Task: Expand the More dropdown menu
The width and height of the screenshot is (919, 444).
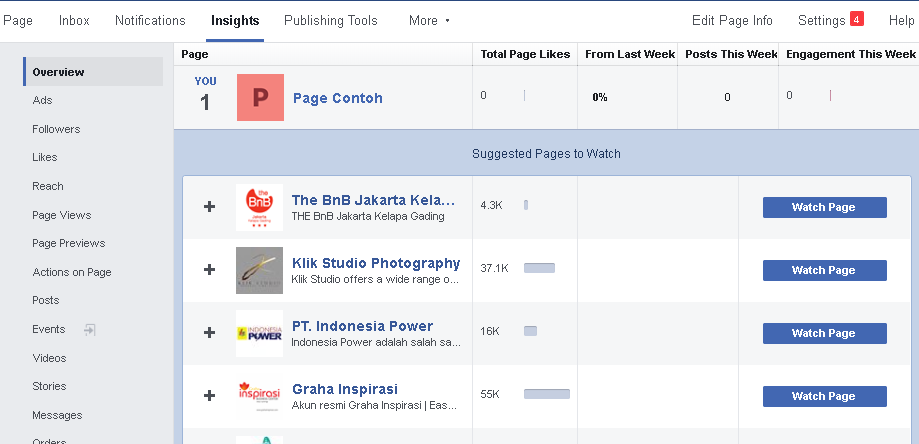Action: click(x=429, y=20)
